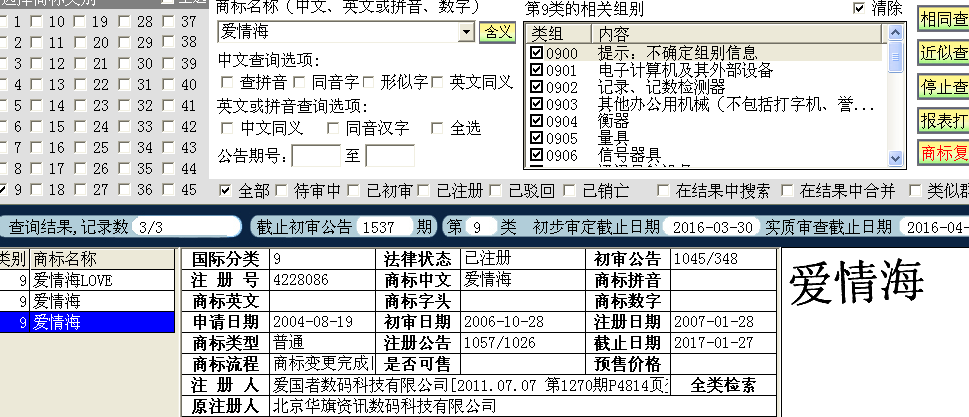Tick class 45 checkbox
This screenshot has height=417, width=969.
[x=168, y=190]
